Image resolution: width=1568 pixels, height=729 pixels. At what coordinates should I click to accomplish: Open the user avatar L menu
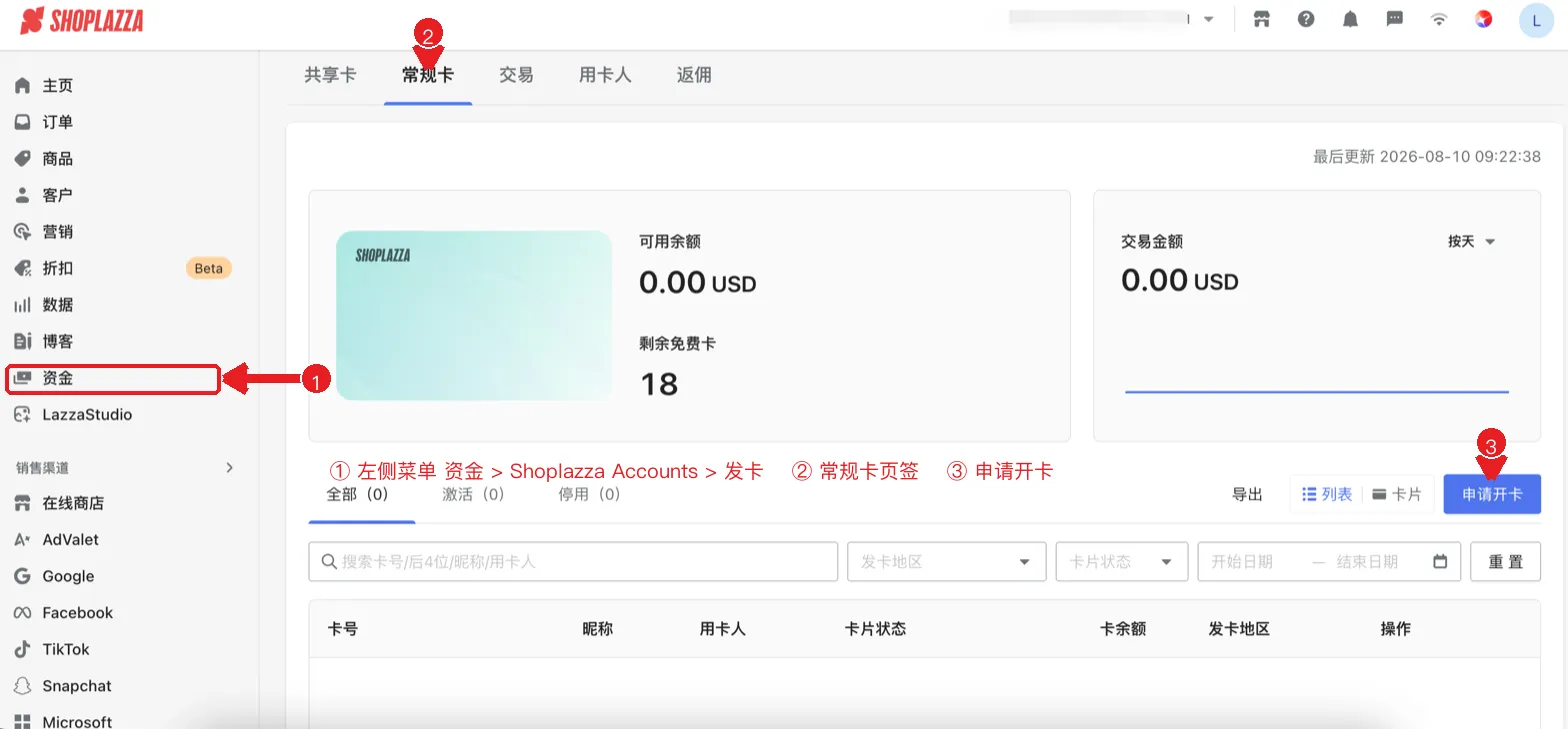[x=1536, y=20]
